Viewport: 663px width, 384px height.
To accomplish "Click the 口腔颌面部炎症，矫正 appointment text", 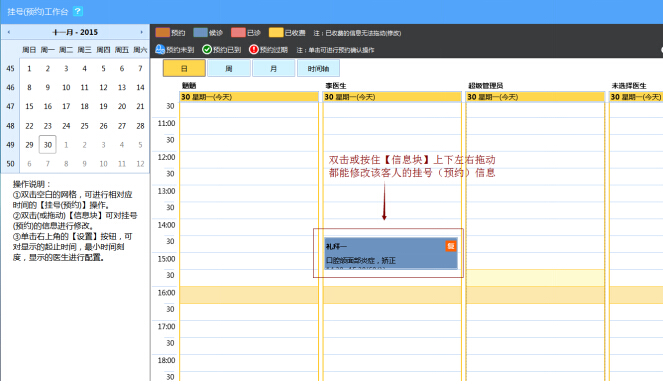I will click(361, 261).
